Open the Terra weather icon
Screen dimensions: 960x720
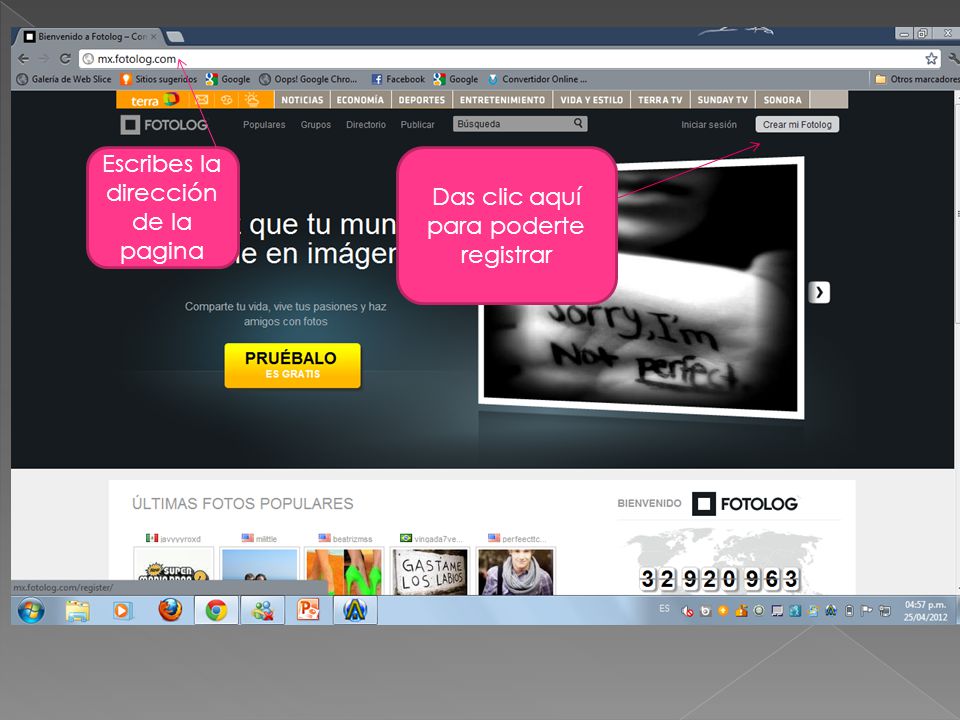pos(252,100)
